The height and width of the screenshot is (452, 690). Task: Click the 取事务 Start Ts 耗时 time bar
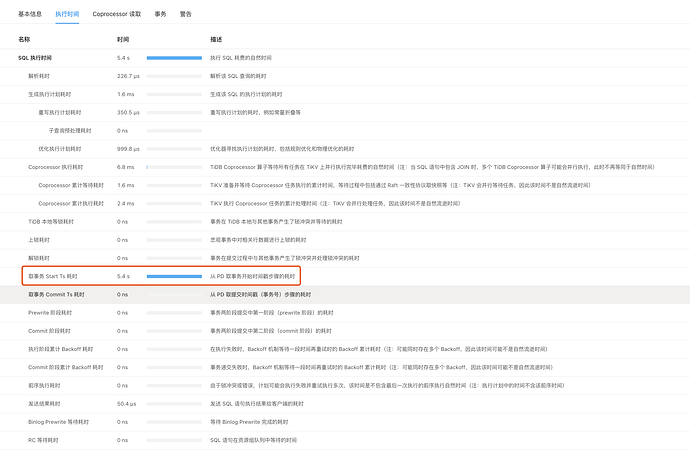[x=174, y=276]
